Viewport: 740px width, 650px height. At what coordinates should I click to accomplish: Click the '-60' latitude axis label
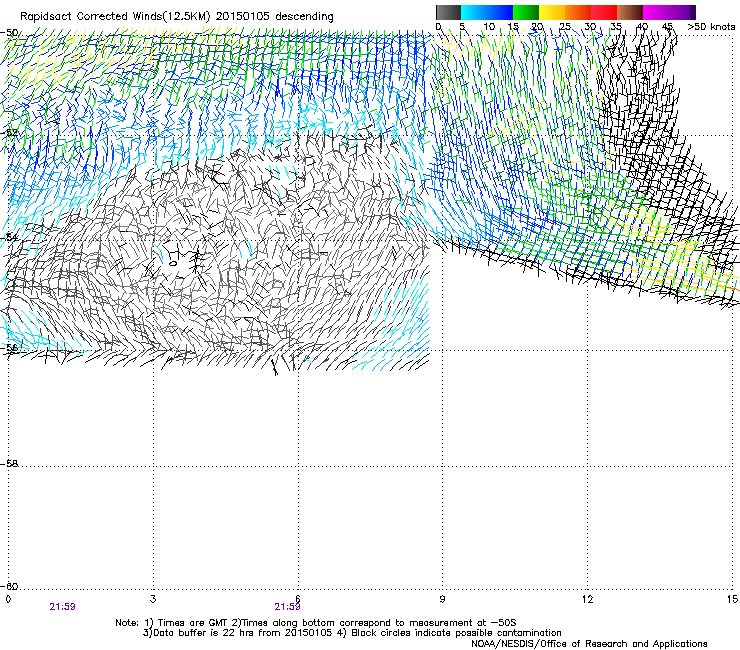click(x=9, y=586)
